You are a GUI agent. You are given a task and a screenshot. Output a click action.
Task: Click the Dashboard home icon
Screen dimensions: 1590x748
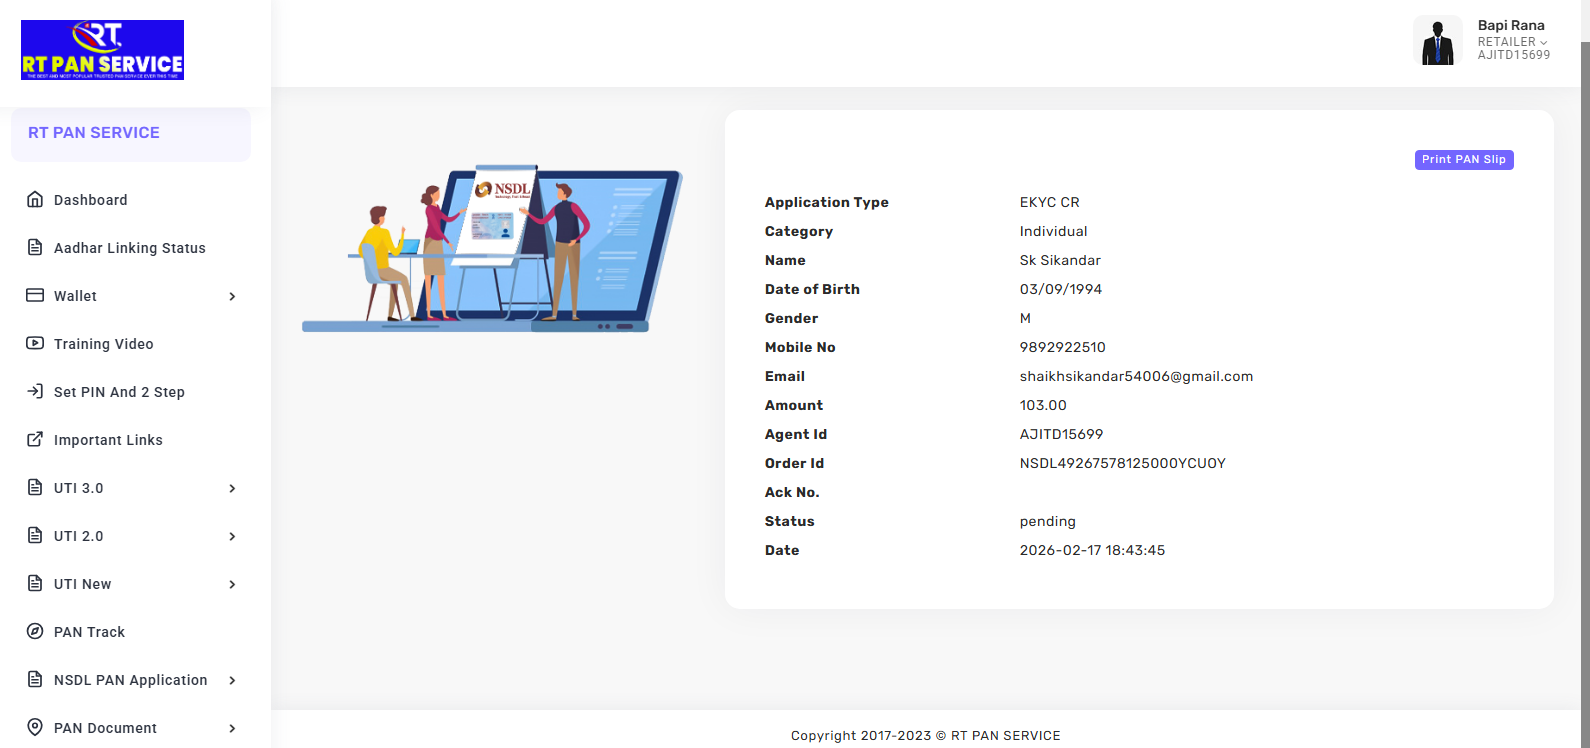tap(35, 199)
